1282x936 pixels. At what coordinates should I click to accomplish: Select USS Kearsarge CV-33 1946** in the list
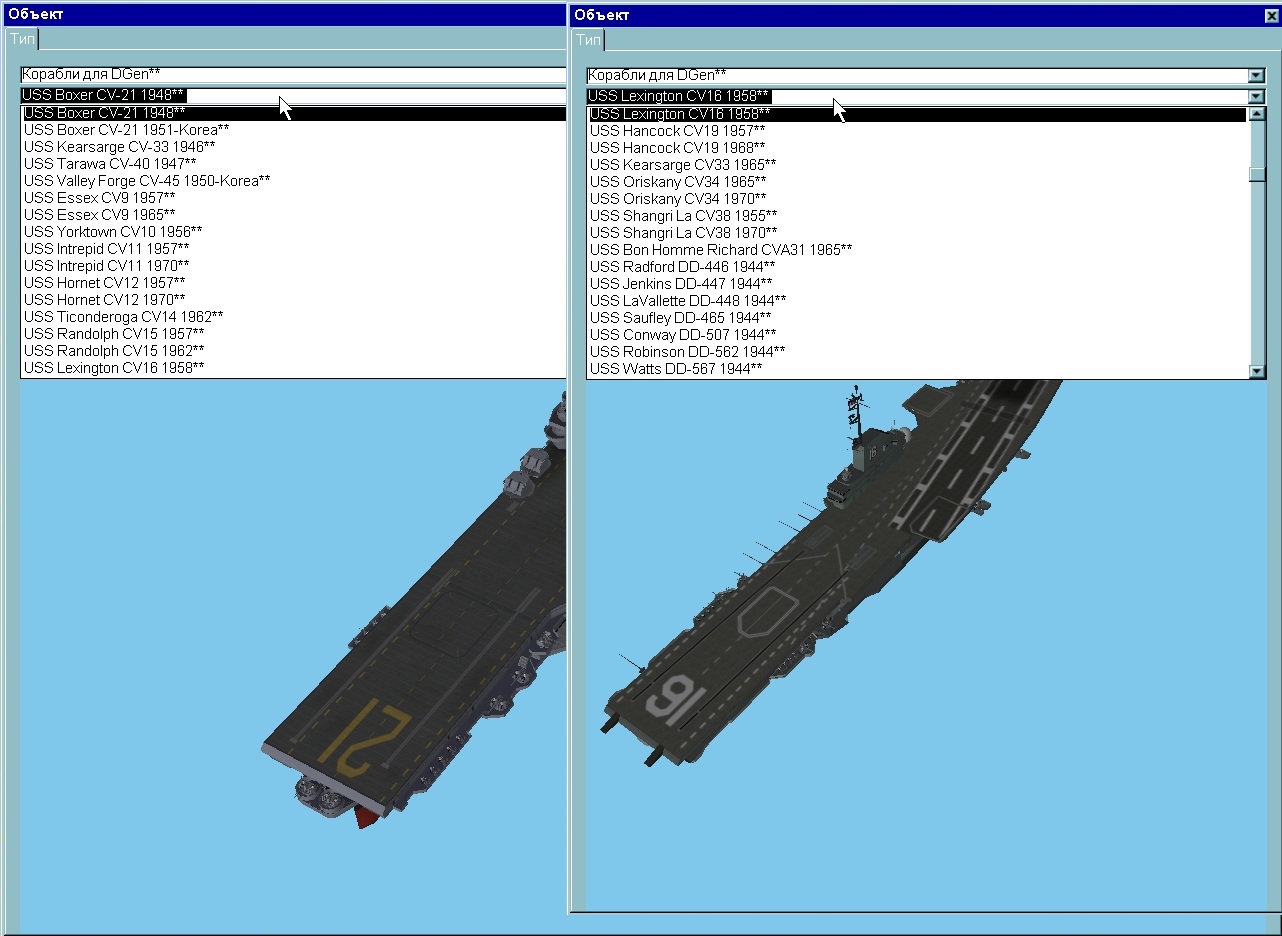tap(293, 147)
